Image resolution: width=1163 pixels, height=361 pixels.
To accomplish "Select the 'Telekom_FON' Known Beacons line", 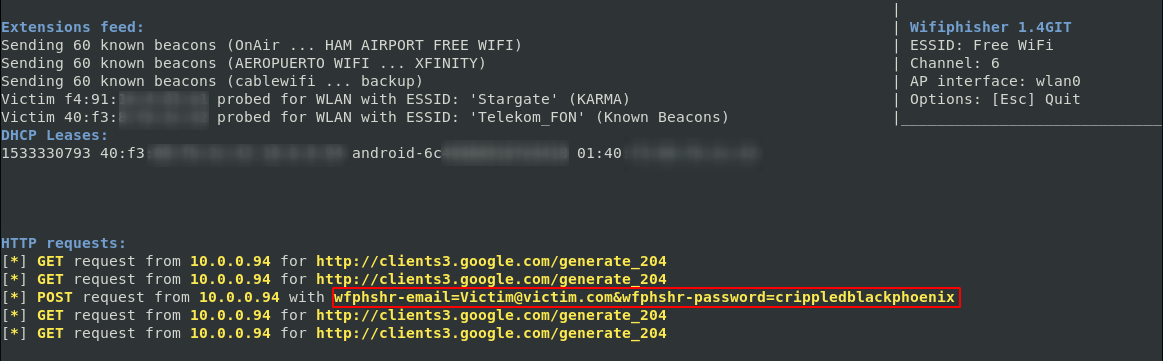I will (x=365, y=117).
